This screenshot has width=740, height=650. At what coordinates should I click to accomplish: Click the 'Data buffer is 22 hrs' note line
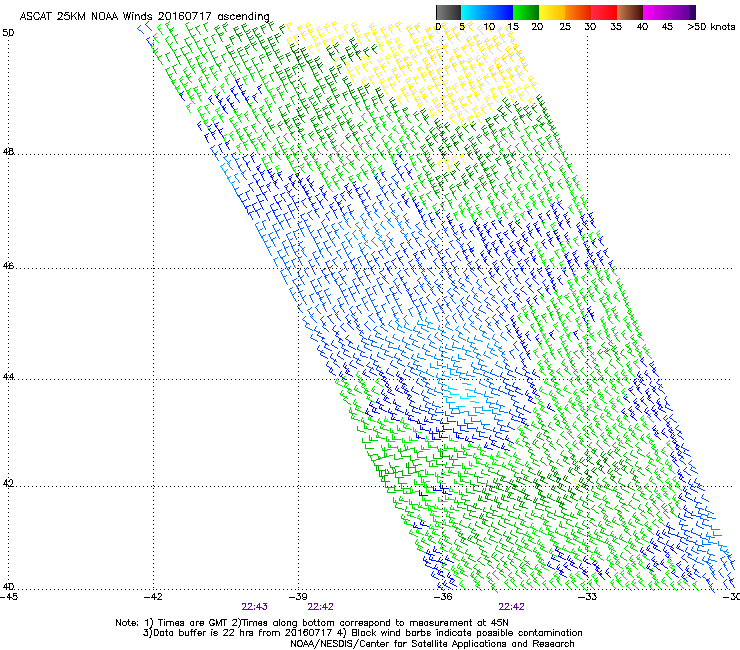click(x=362, y=633)
